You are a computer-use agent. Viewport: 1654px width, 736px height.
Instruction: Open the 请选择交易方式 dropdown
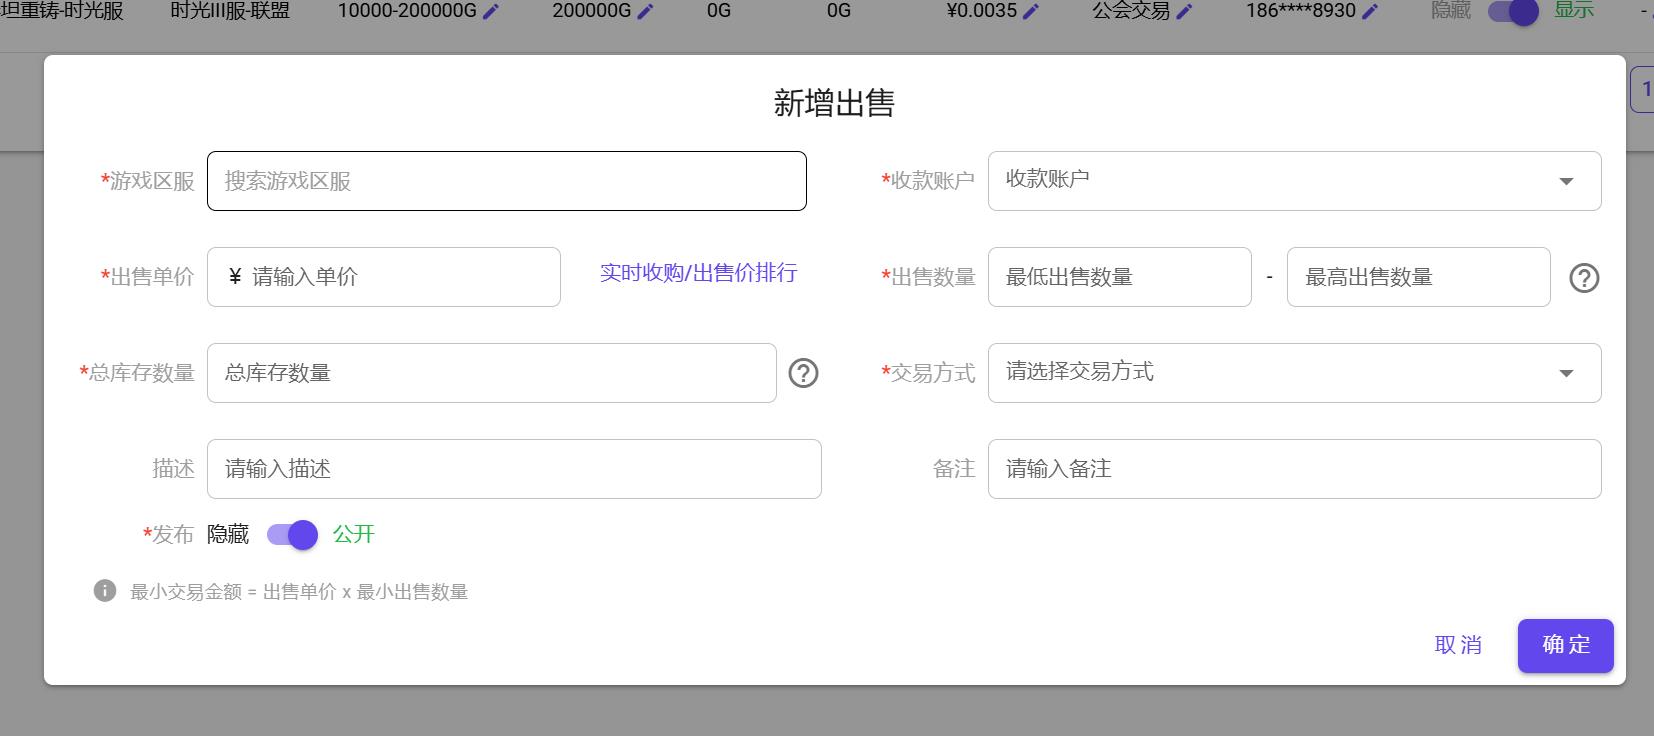[x=1294, y=373]
